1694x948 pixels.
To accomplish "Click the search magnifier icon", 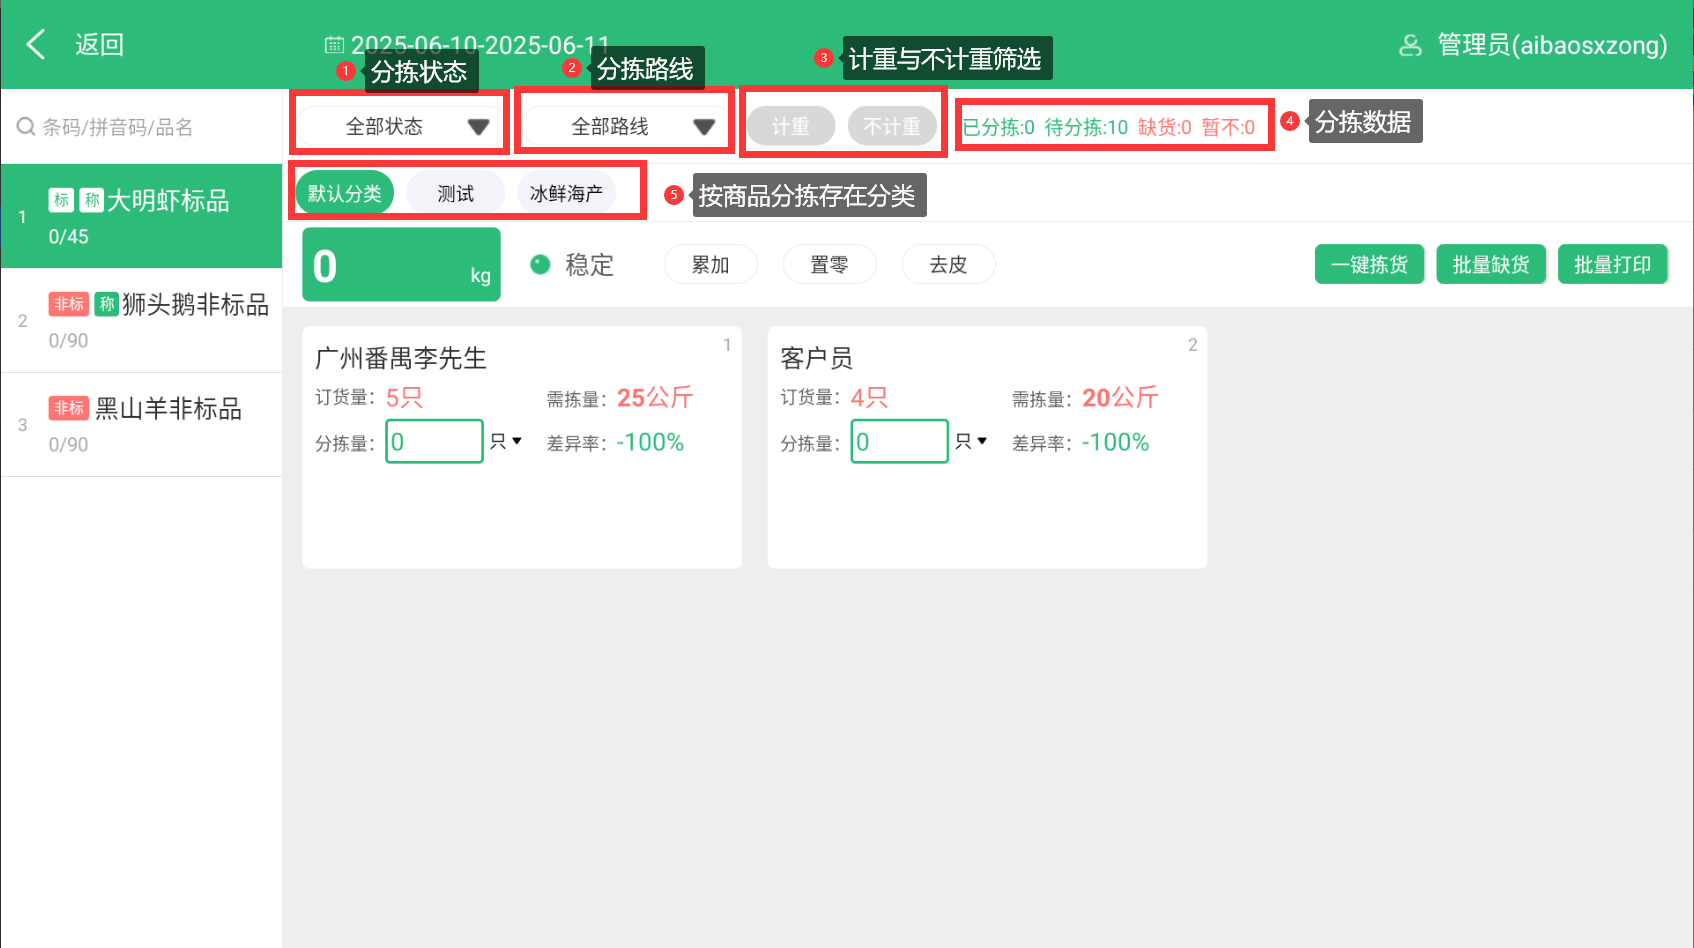I will tap(25, 127).
